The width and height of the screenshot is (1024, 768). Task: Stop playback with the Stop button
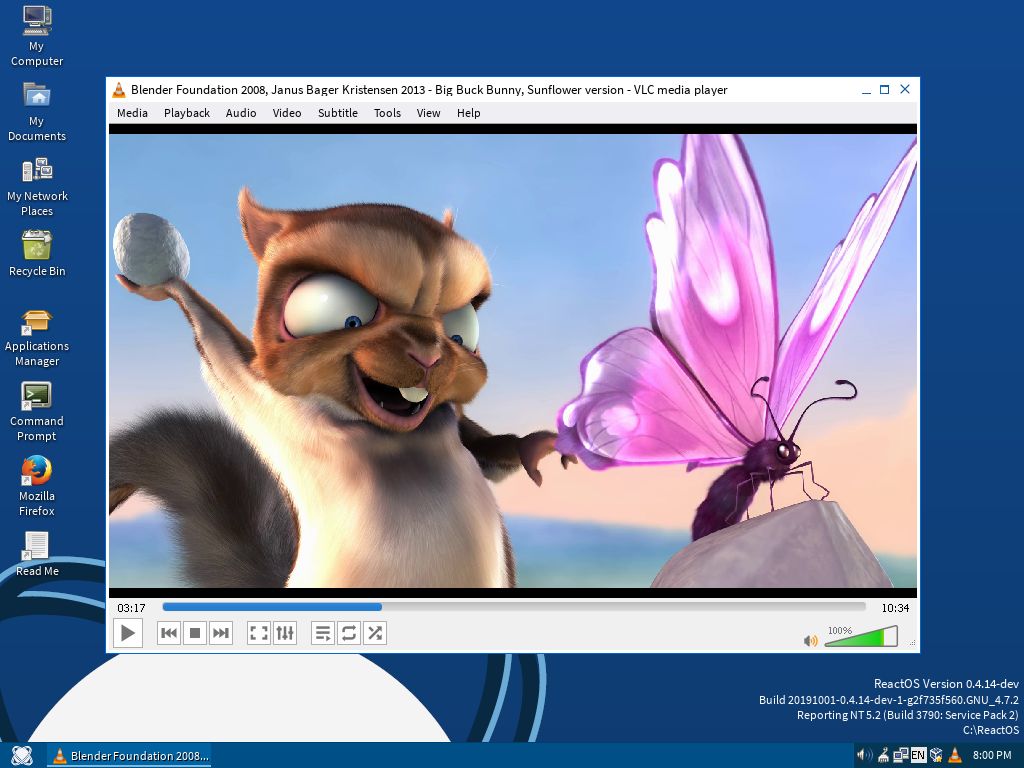[195, 633]
